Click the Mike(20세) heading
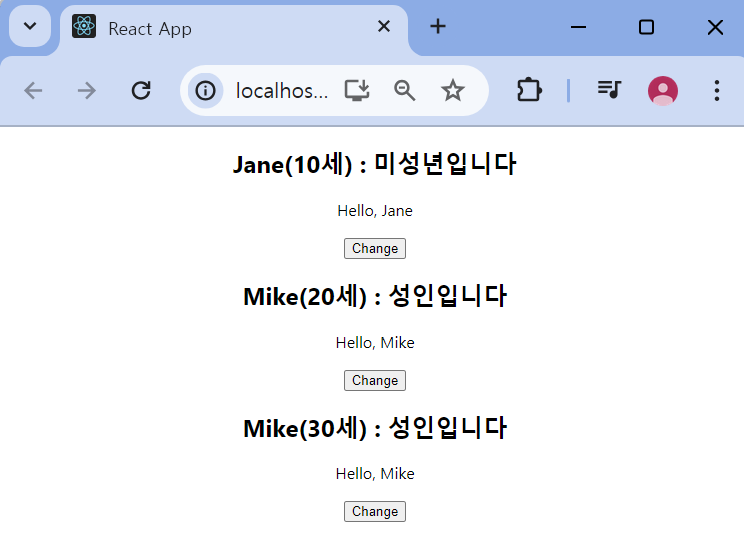744x534 pixels. pos(375,296)
